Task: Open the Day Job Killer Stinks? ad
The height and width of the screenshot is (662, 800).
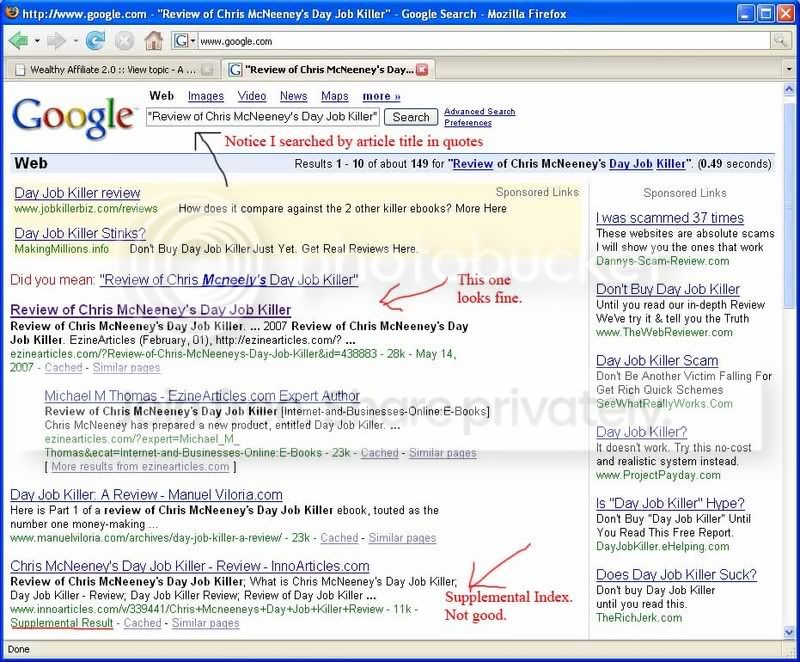Action: coord(80,233)
